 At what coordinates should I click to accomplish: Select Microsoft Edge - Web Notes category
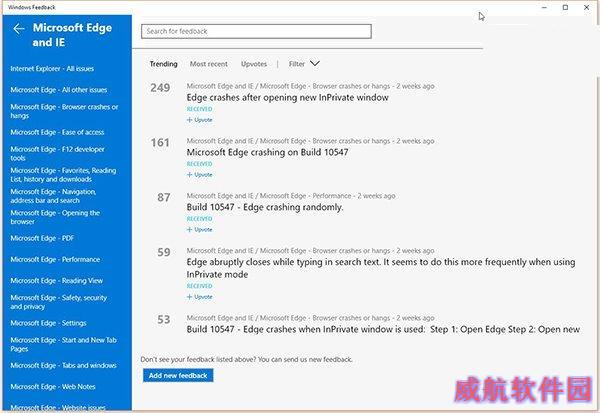click(53, 387)
